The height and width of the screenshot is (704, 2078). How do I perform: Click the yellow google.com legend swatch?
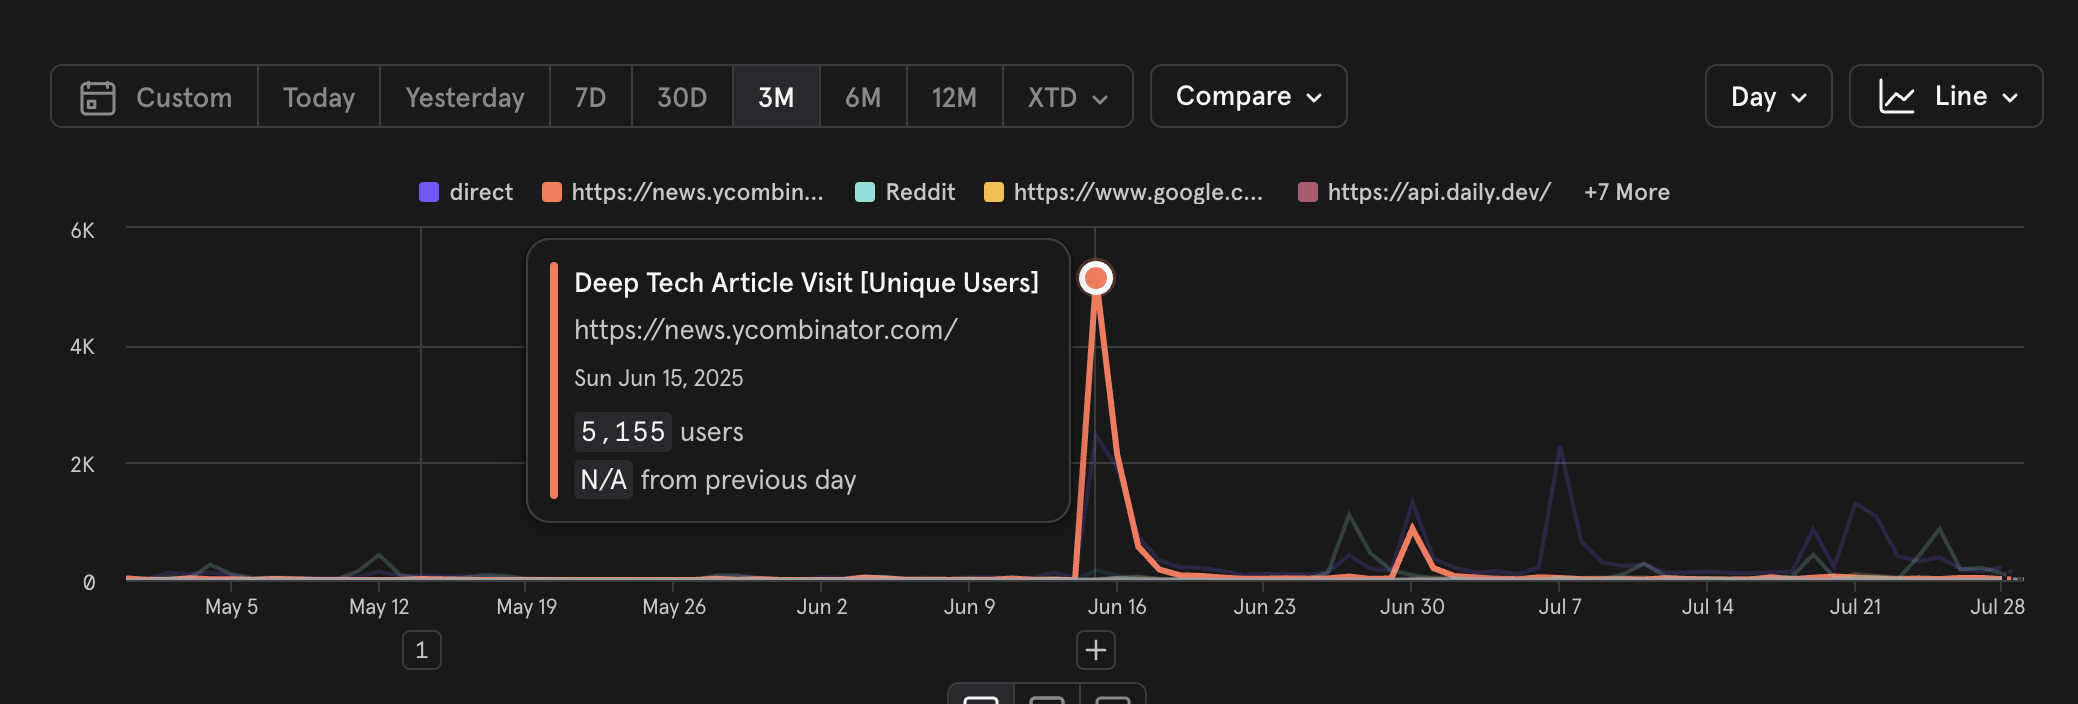(x=994, y=192)
